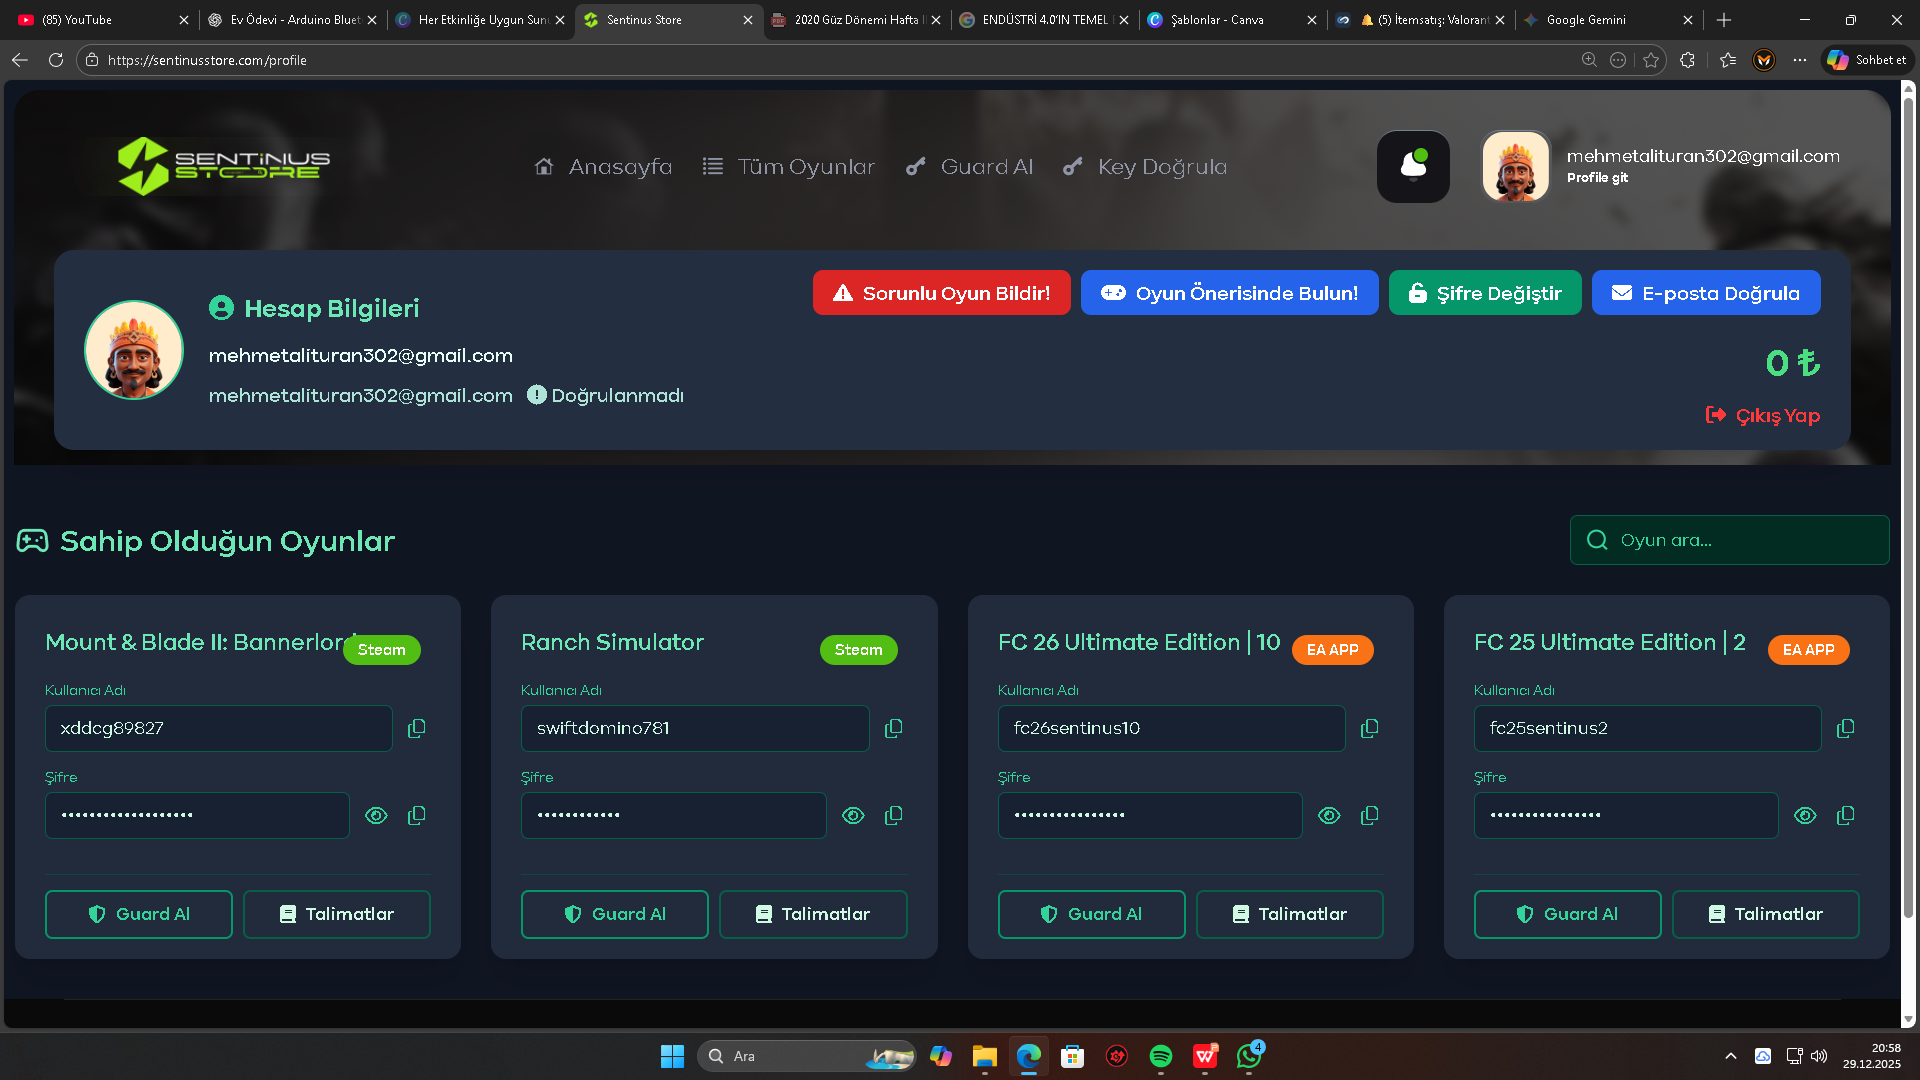Open the Copilot Sohbet et button

[x=1867, y=60]
